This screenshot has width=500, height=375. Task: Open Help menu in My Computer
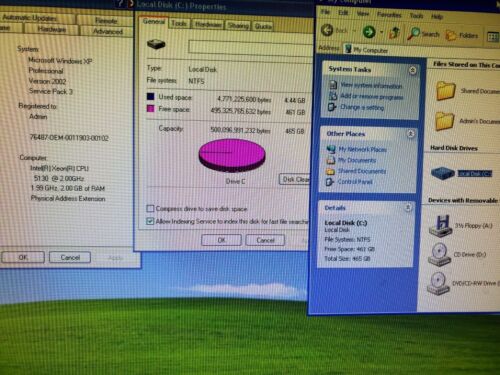[x=437, y=17]
